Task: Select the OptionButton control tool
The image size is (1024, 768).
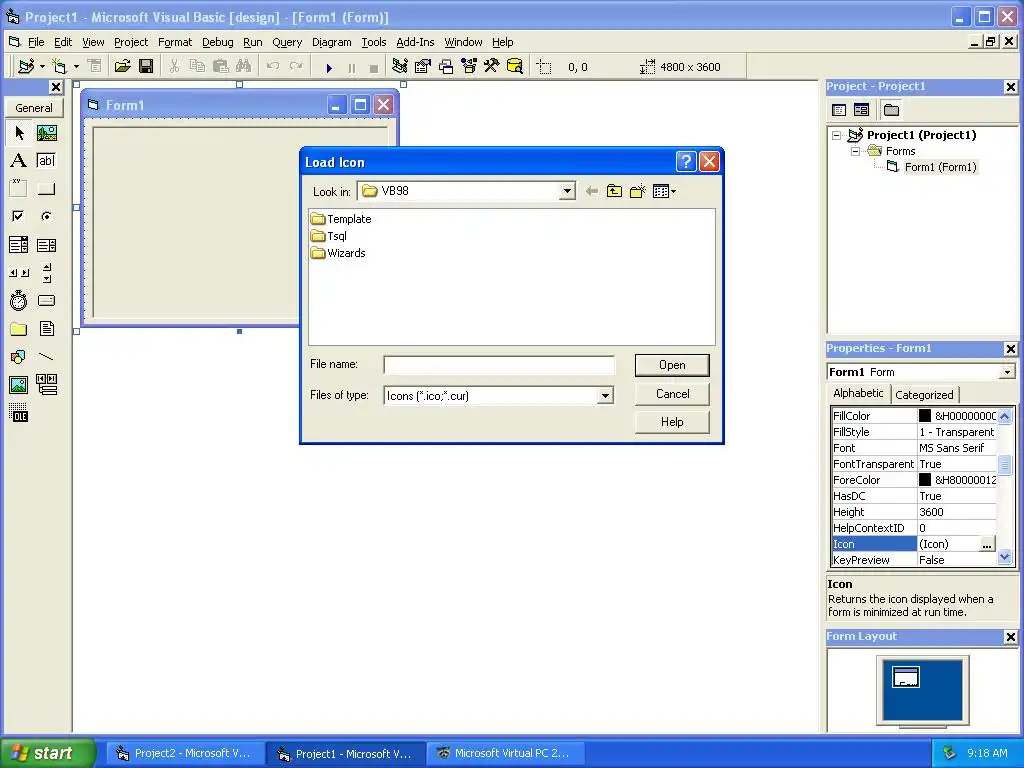Action: point(46,216)
